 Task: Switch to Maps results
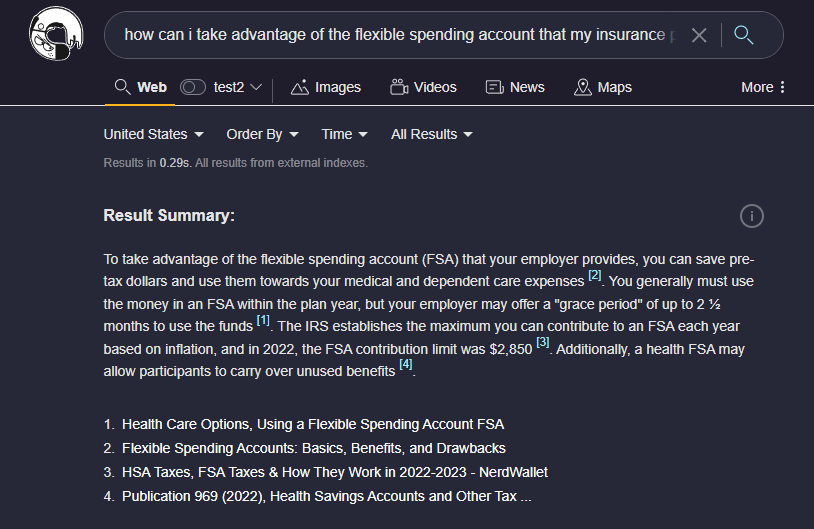click(x=603, y=87)
